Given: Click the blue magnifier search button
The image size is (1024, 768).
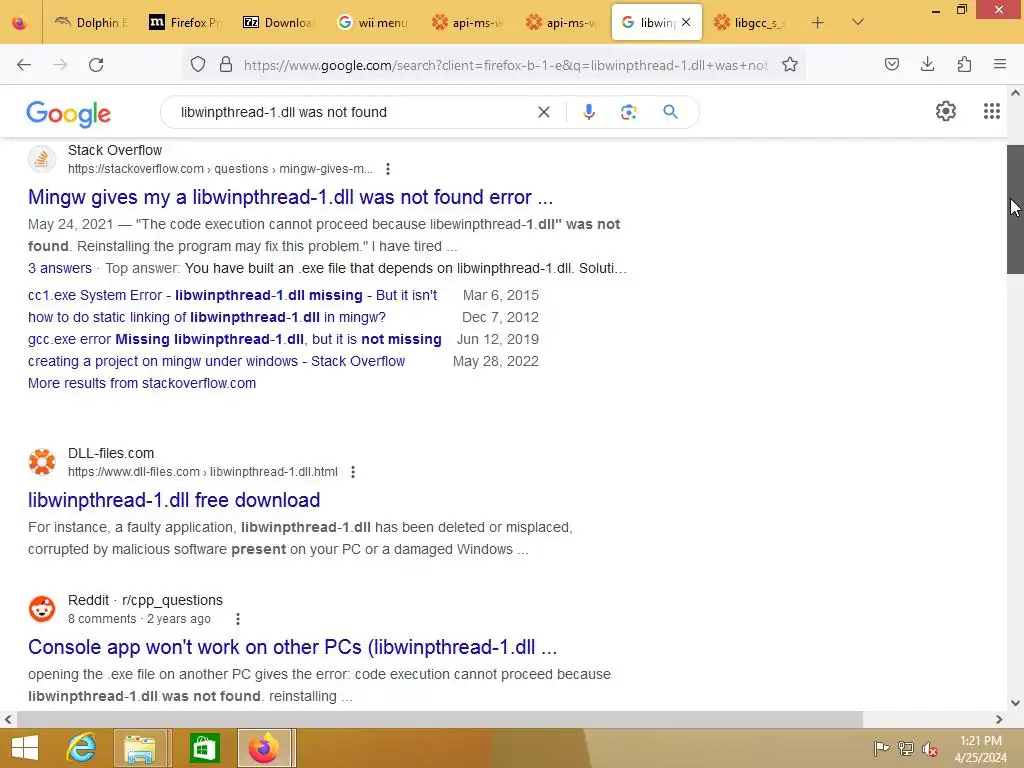Looking at the screenshot, I should (x=670, y=112).
